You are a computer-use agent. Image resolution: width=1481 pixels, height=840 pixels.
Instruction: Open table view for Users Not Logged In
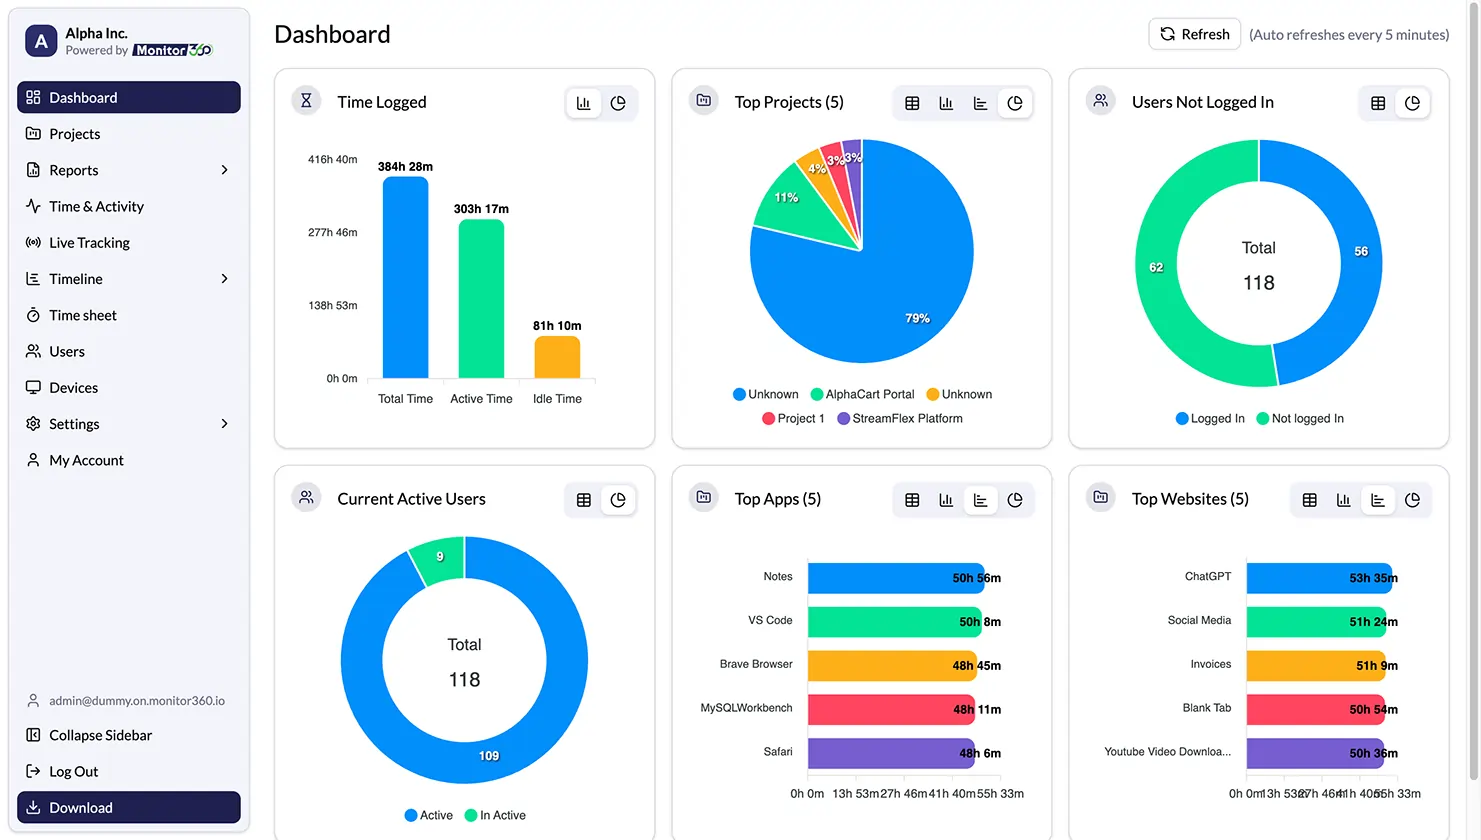pos(1378,102)
